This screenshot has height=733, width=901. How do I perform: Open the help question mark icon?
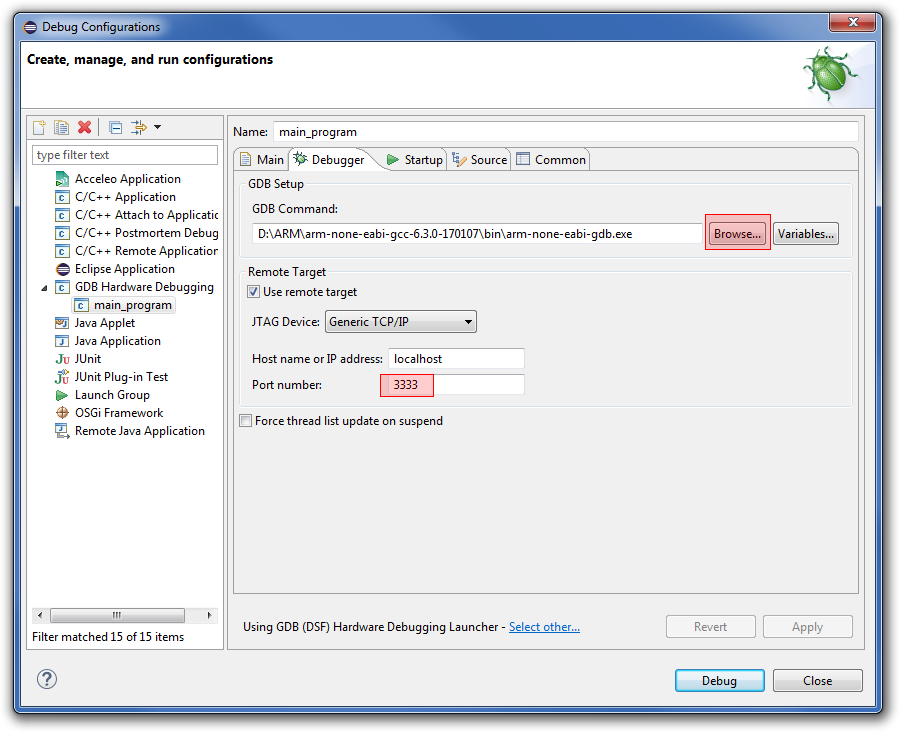(x=47, y=679)
